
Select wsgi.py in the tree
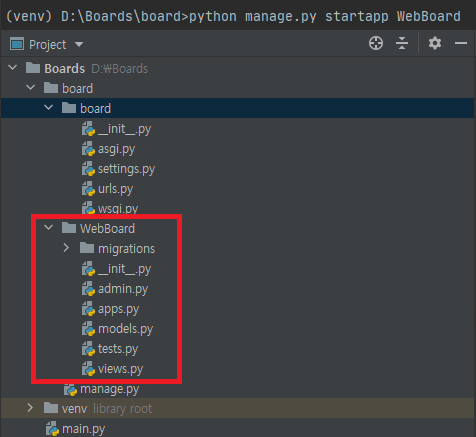click(x=118, y=209)
